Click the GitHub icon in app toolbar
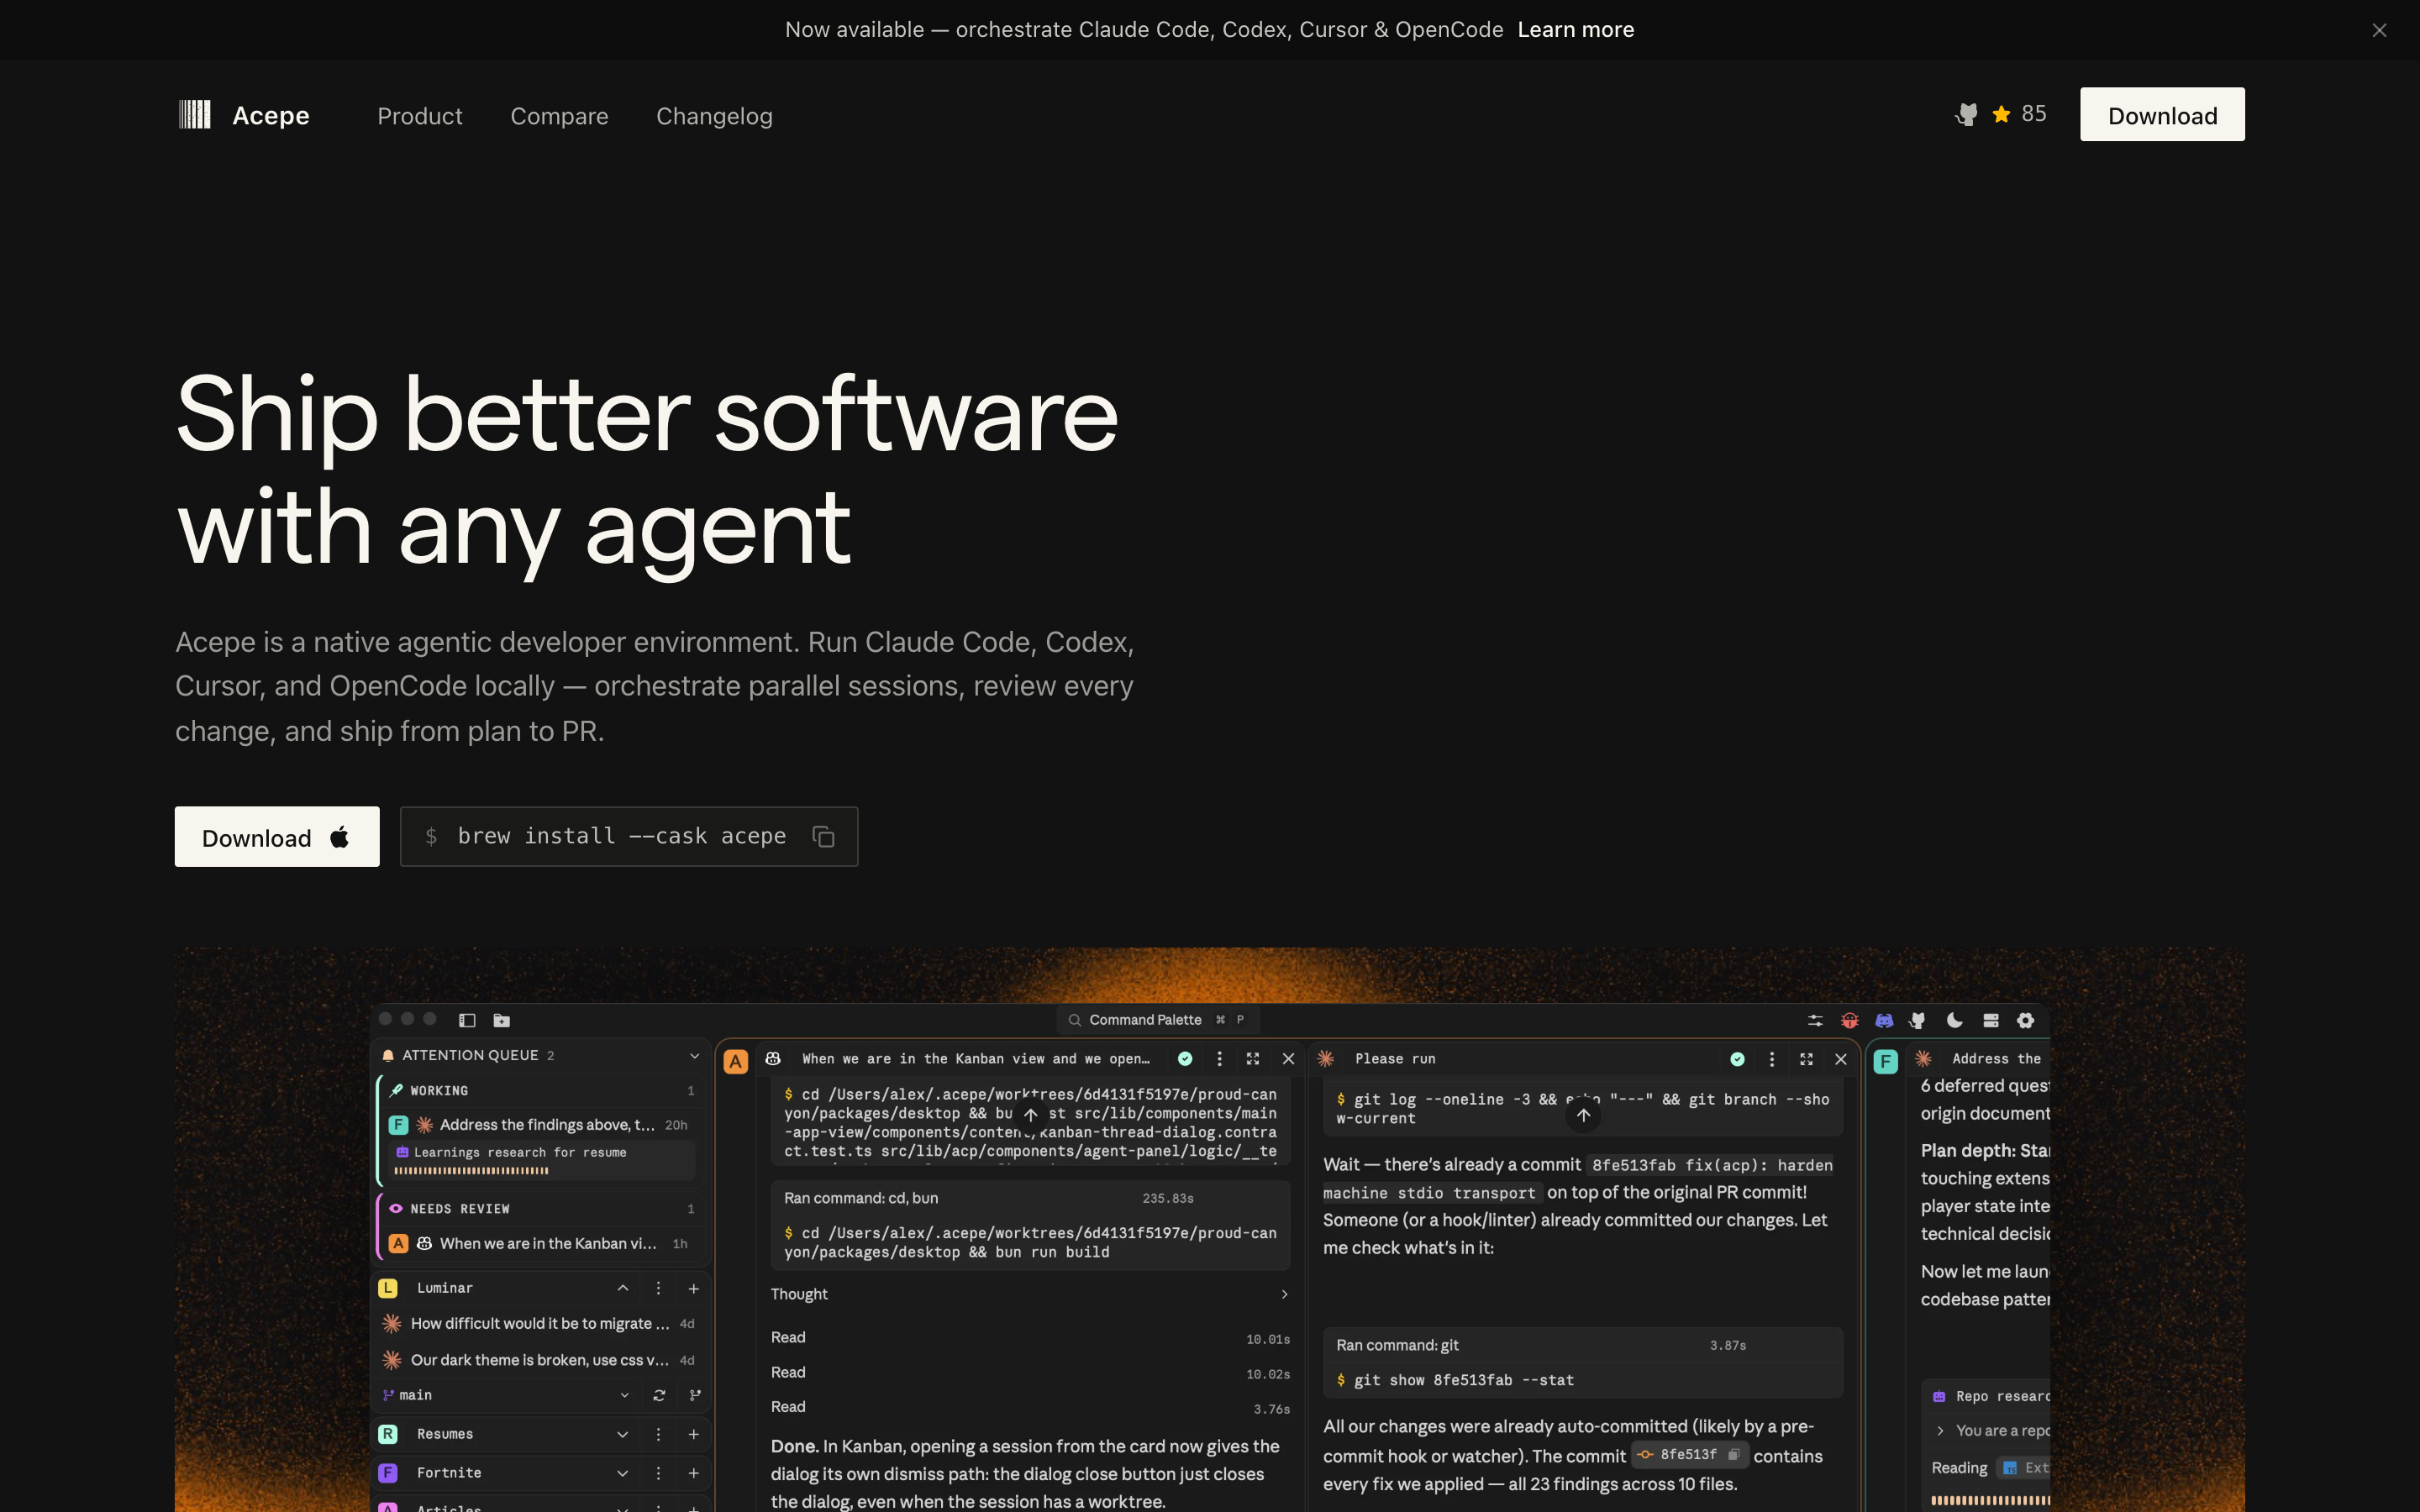The width and height of the screenshot is (2420, 1512). 1918,1020
